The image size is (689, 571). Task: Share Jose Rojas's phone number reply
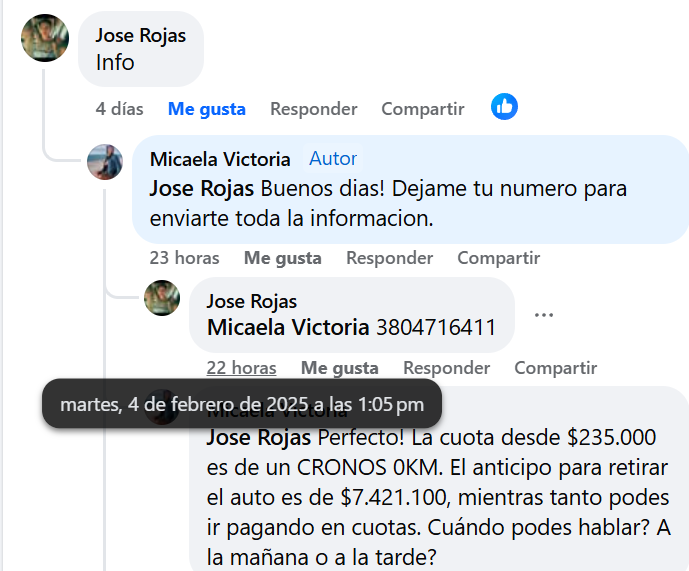555,368
